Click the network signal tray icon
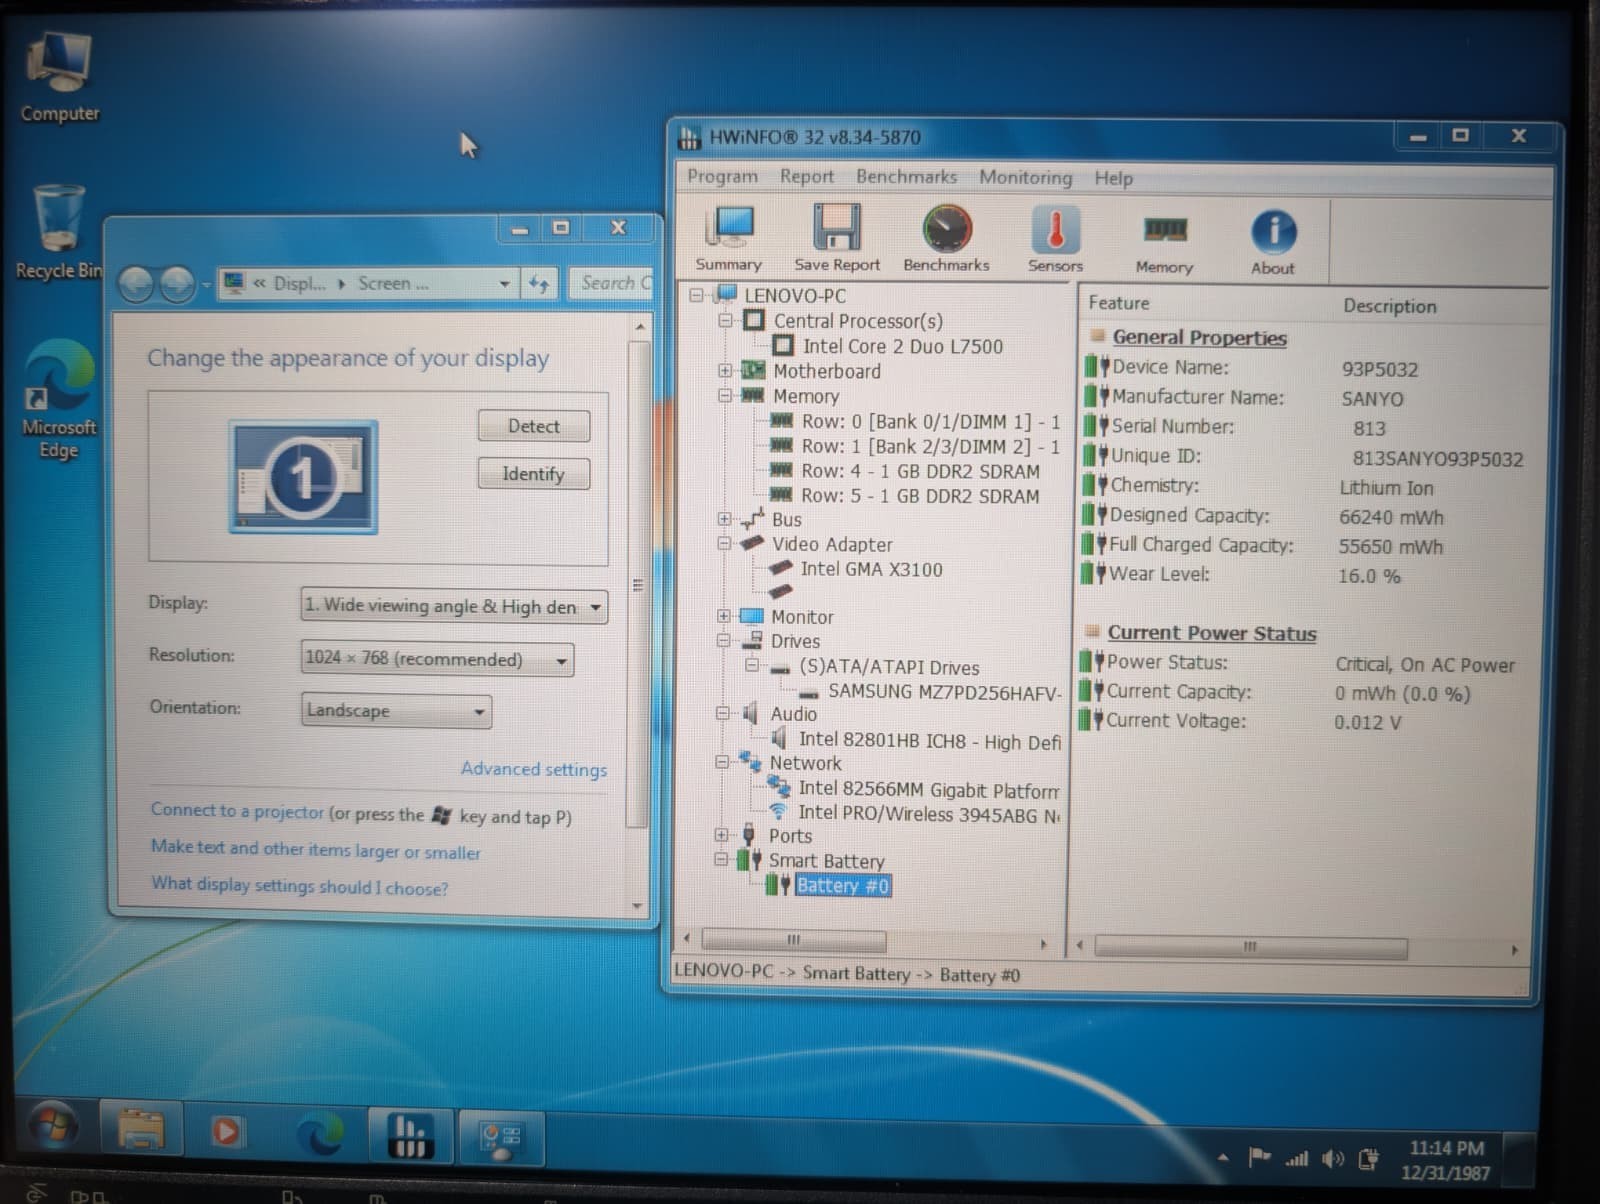This screenshot has width=1600, height=1204. coord(1296,1158)
